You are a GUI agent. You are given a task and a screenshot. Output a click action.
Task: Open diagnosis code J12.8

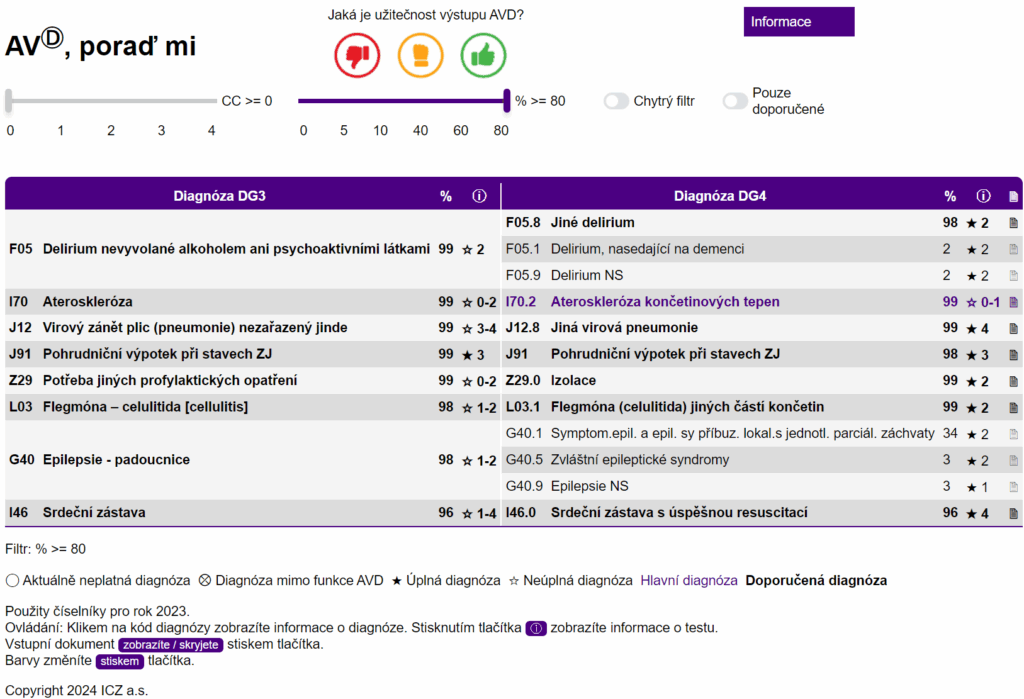pyautogui.click(x=522, y=328)
